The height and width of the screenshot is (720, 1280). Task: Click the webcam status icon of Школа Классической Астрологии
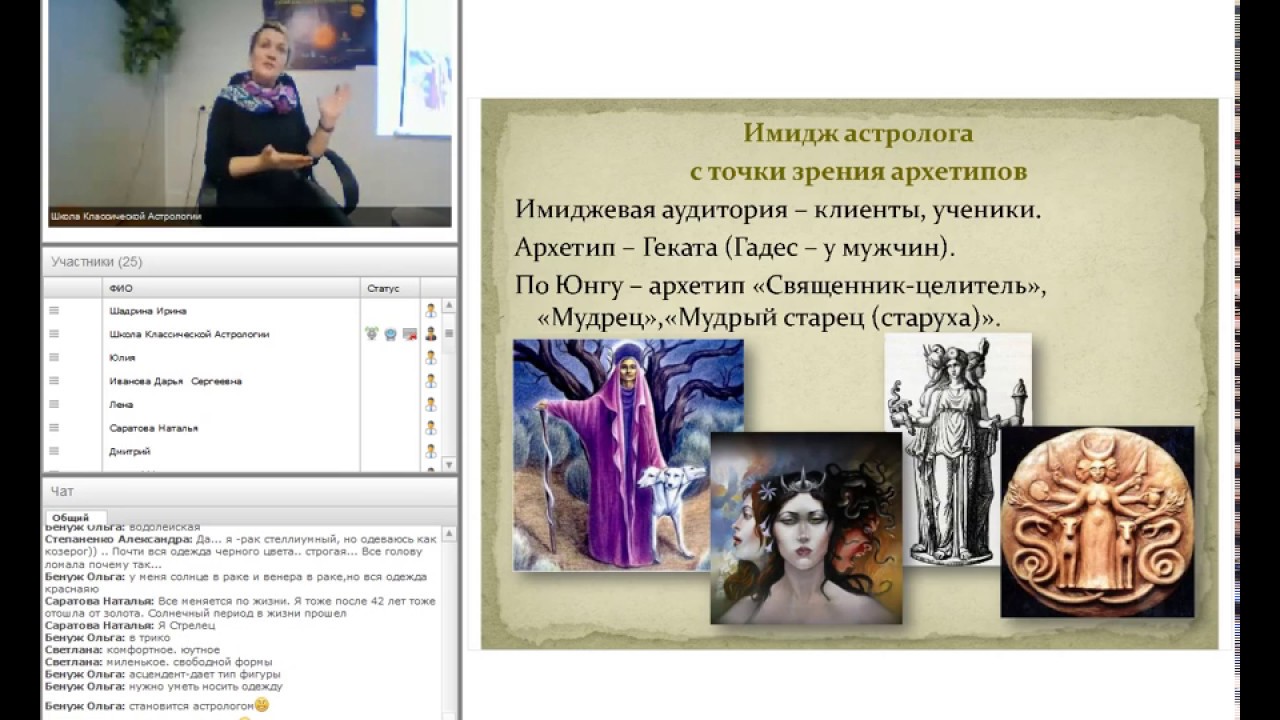tap(391, 334)
